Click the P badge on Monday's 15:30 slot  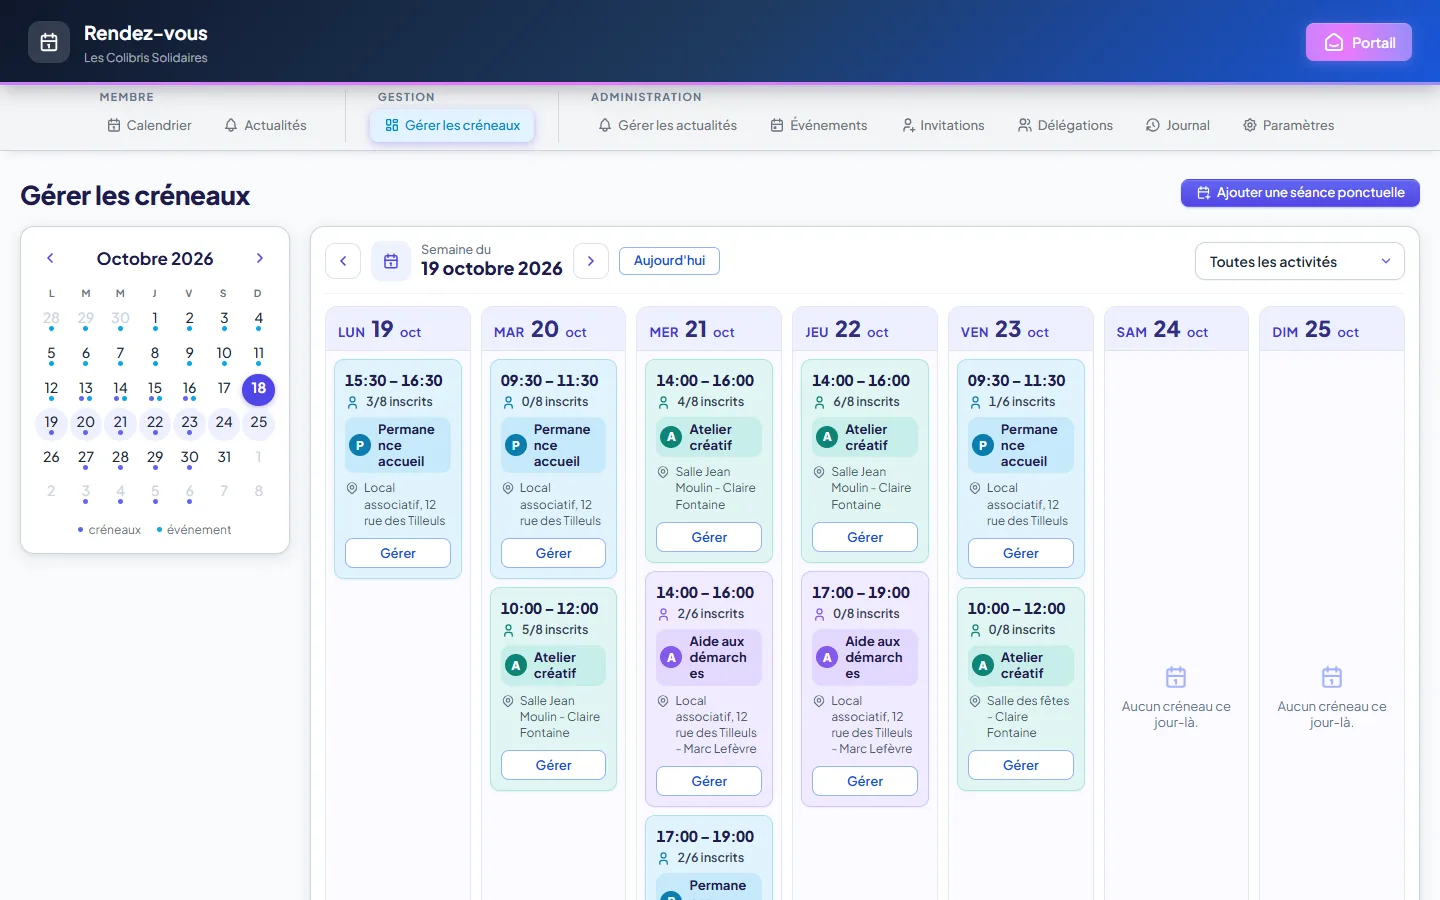tap(360, 445)
